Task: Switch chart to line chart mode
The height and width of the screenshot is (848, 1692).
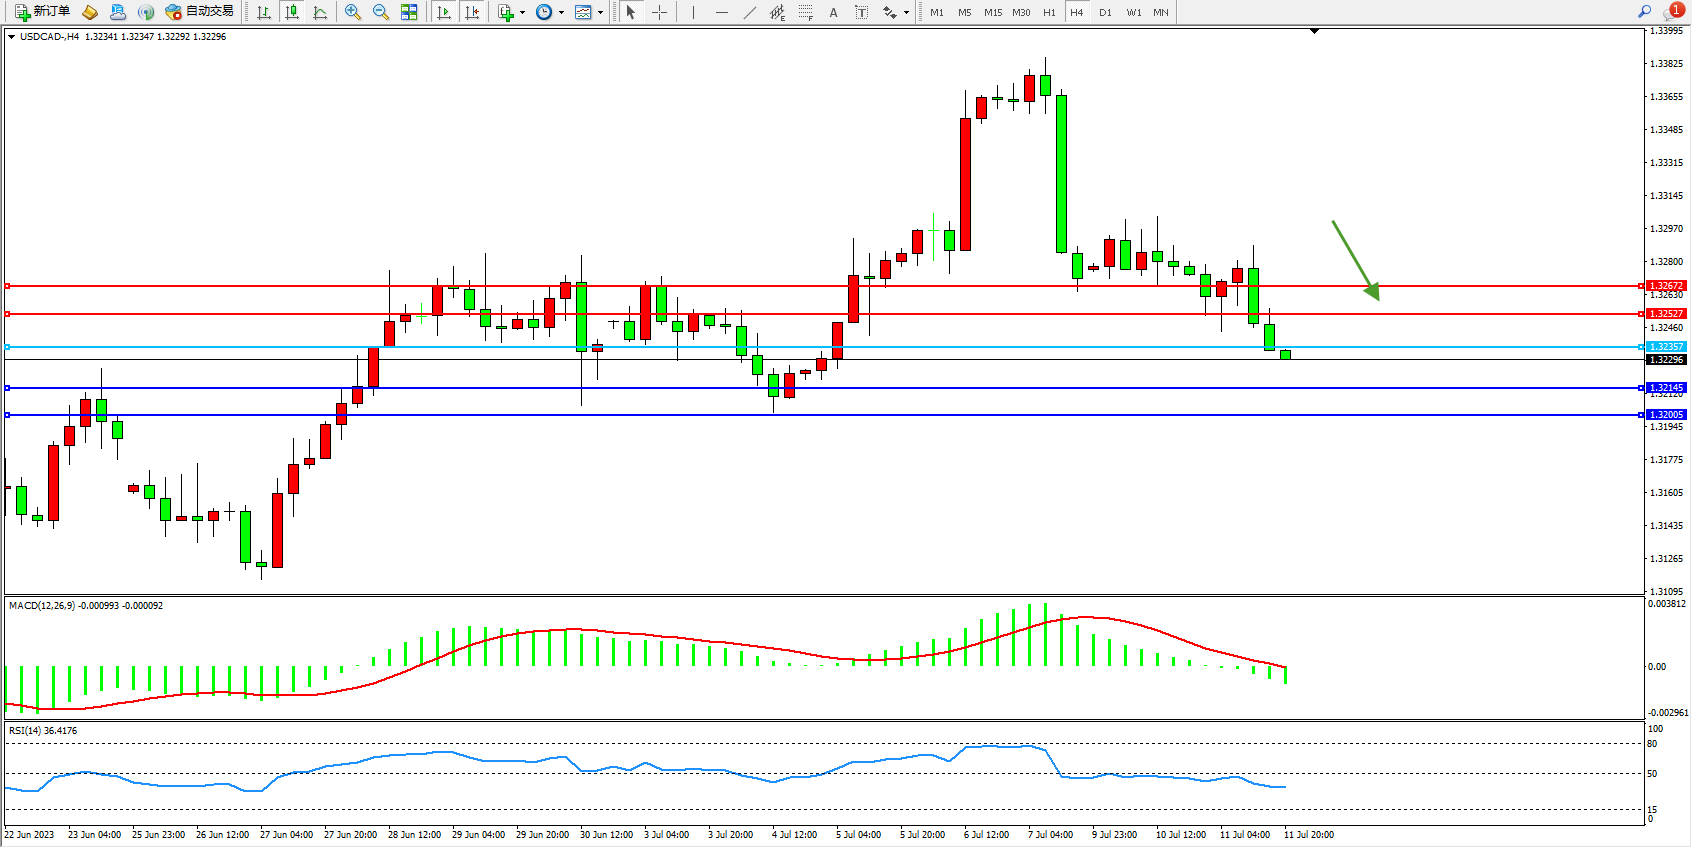Action: coord(320,12)
